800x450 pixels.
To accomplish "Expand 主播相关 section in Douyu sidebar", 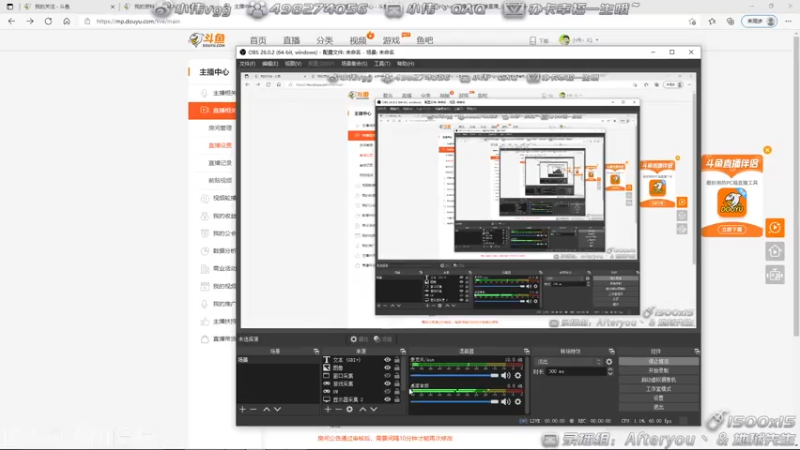I will tap(219, 93).
